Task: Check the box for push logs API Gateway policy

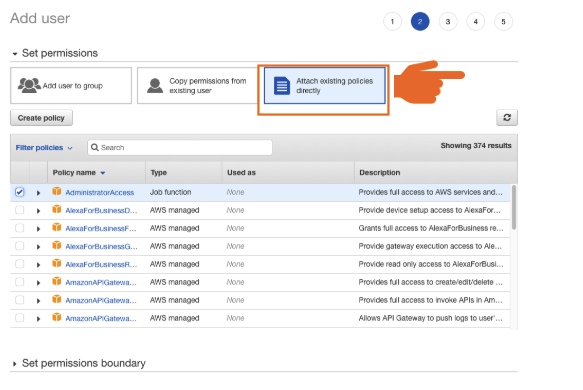Action: point(20,318)
